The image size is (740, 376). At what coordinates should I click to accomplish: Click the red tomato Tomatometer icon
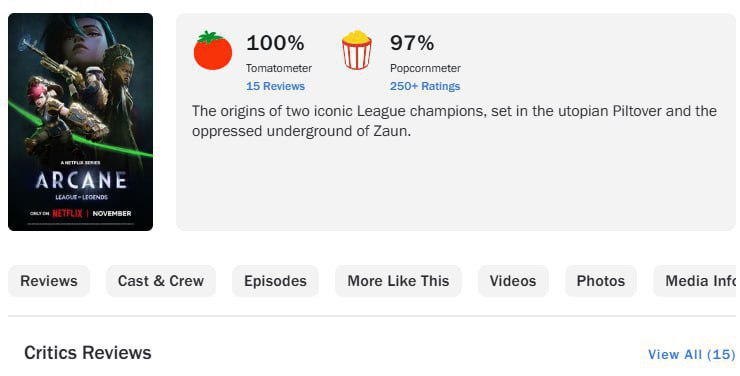pos(213,50)
